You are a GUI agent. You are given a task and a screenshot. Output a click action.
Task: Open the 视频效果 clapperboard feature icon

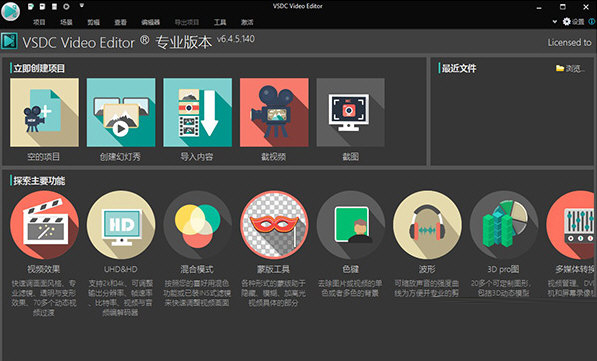(x=44, y=225)
